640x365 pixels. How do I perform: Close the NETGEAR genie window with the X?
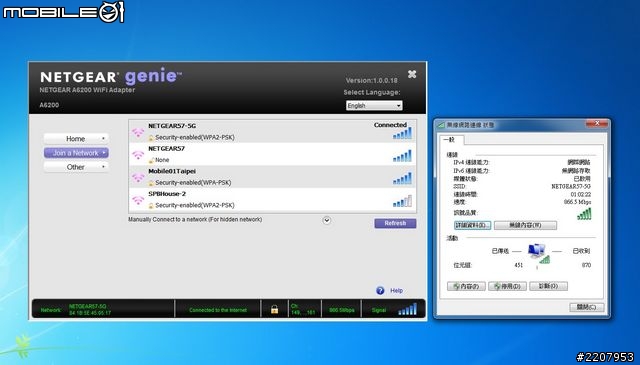pyautogui.click(x=412, y=74)
